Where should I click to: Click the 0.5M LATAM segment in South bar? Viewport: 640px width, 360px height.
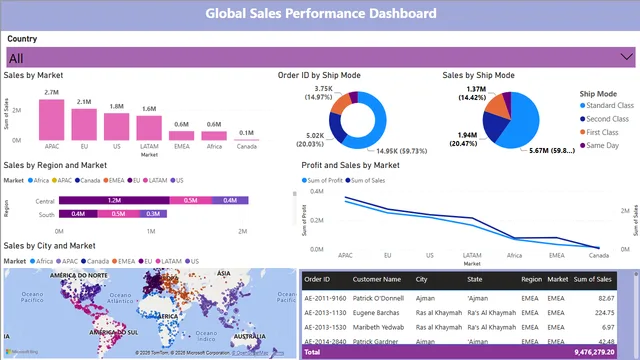(x=118, y=214)
